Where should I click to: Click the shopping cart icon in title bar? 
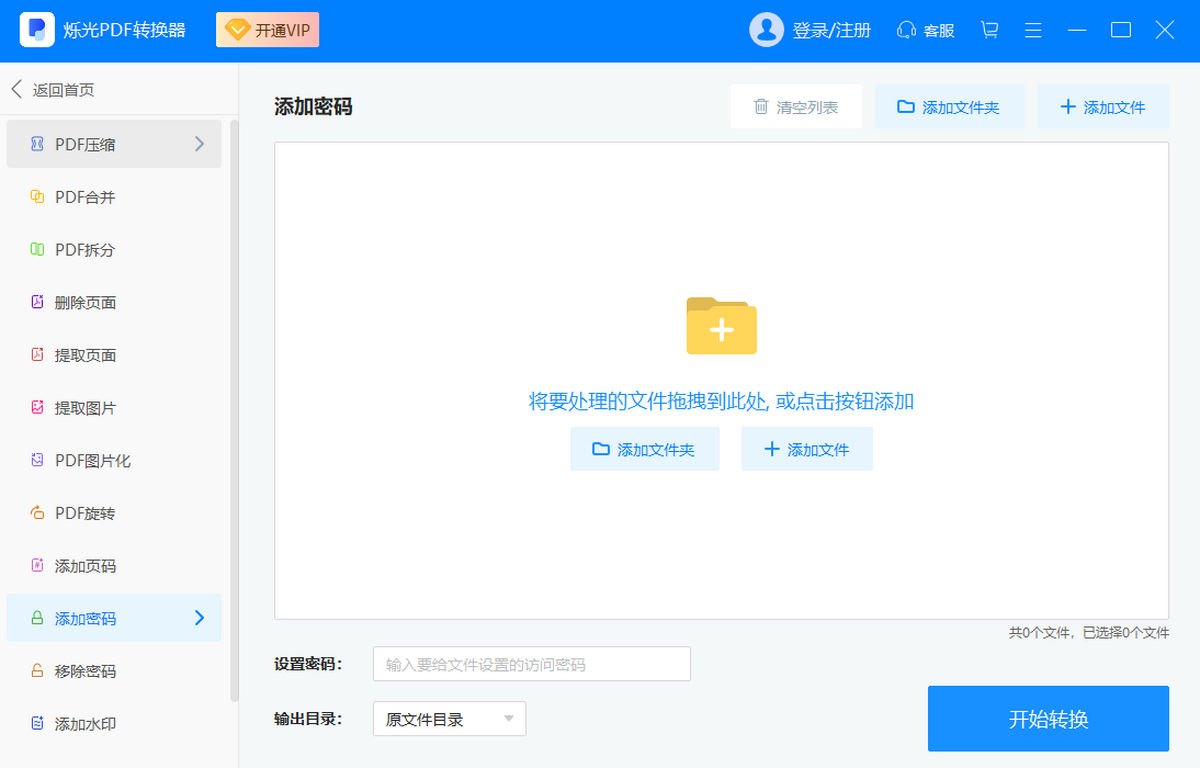click(989, 30)
